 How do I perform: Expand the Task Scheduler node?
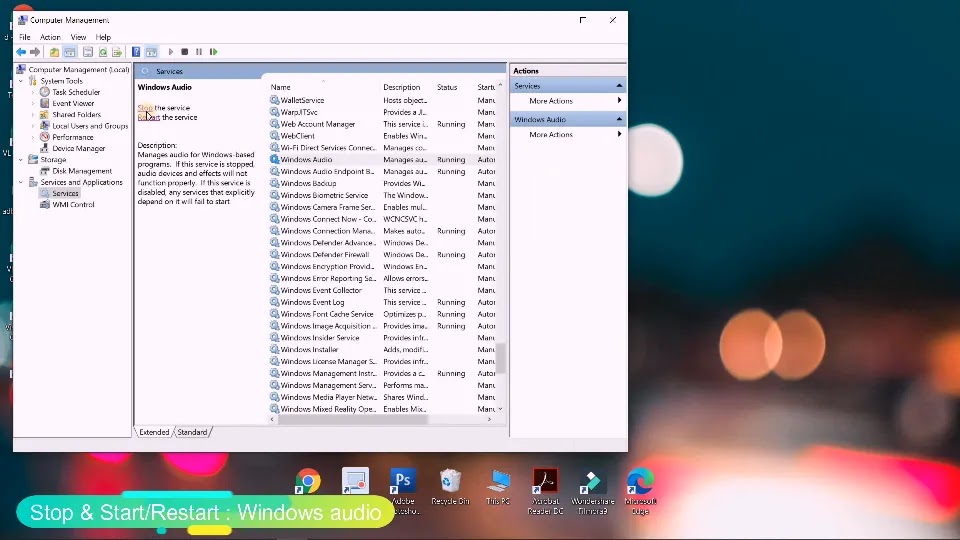click(33, 92)
